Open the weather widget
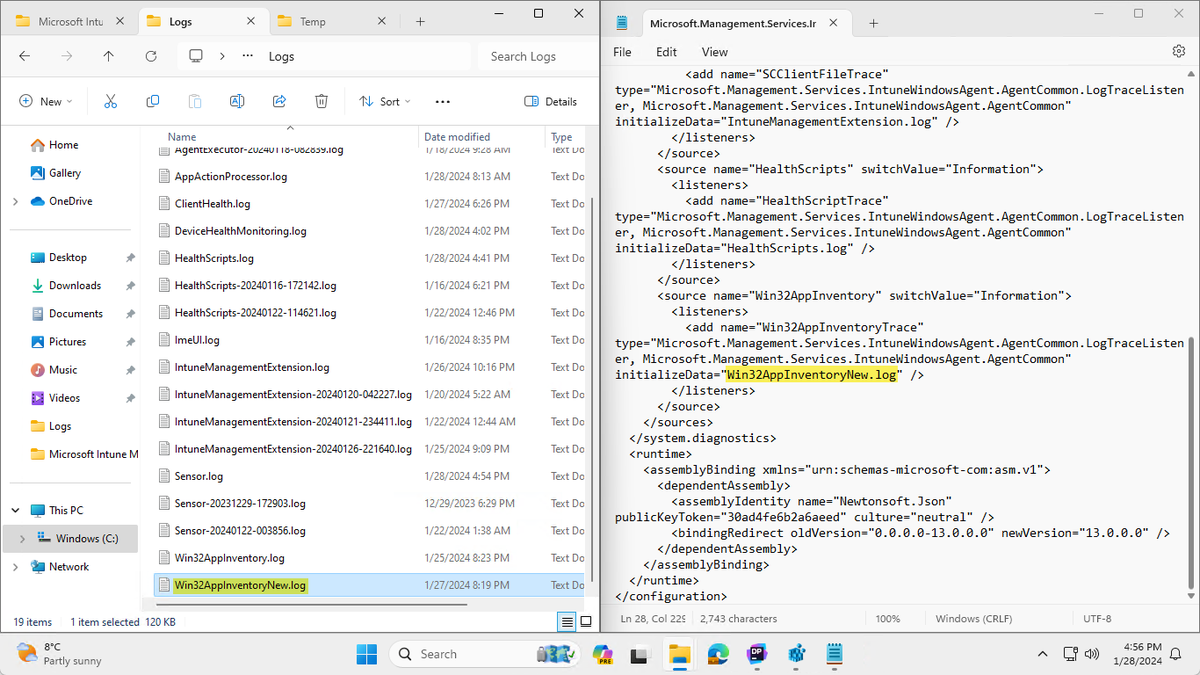The image size is (1200, 675). (x=60, y=654)
